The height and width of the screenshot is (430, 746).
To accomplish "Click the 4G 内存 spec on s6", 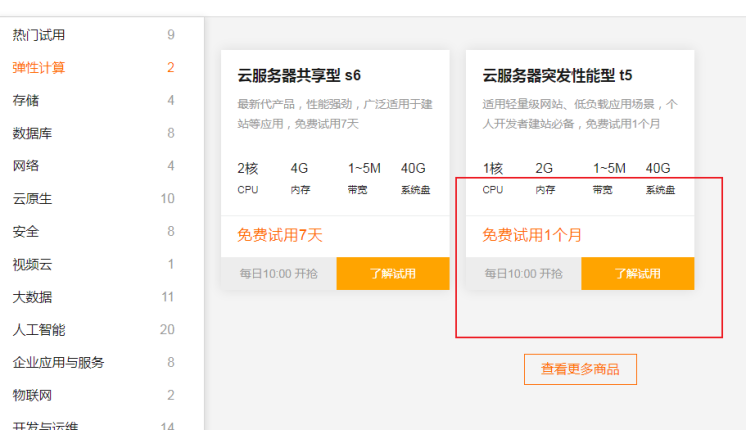I will point(300,178).
